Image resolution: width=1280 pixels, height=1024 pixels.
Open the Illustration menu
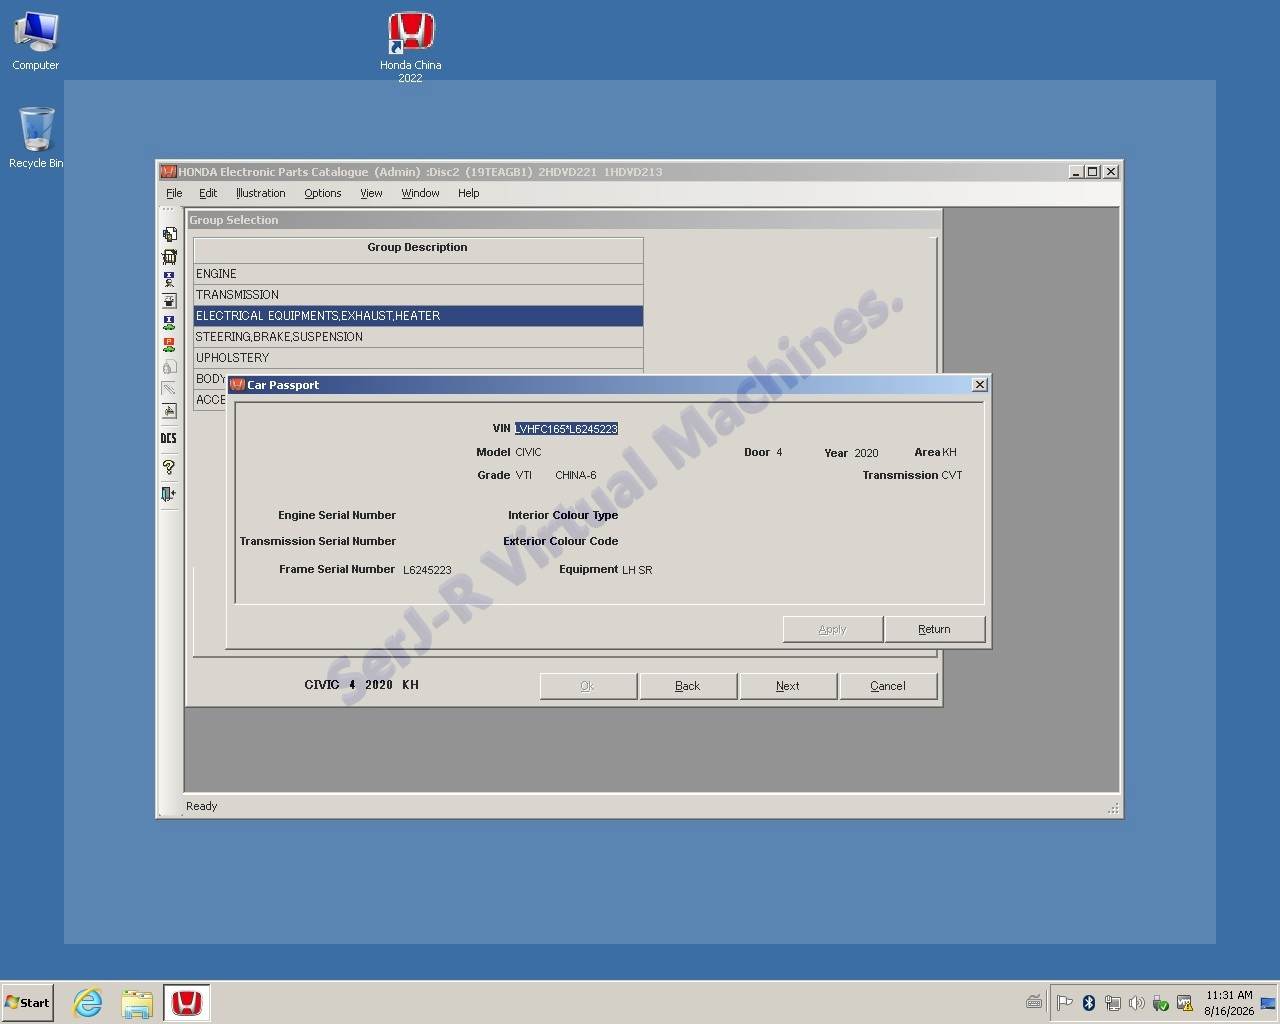point(260,193)
